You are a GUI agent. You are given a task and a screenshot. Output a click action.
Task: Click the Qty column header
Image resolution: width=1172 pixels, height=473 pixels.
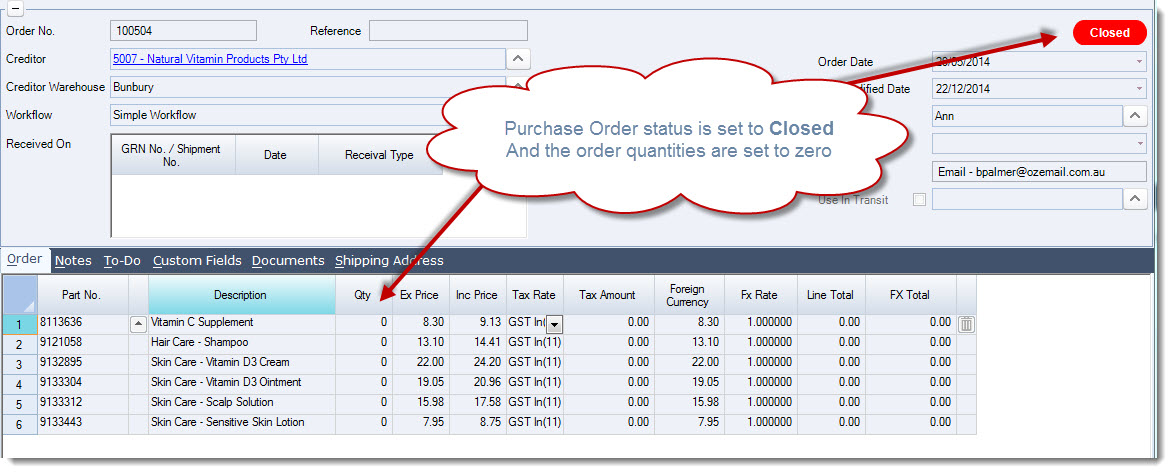(363, 294)
